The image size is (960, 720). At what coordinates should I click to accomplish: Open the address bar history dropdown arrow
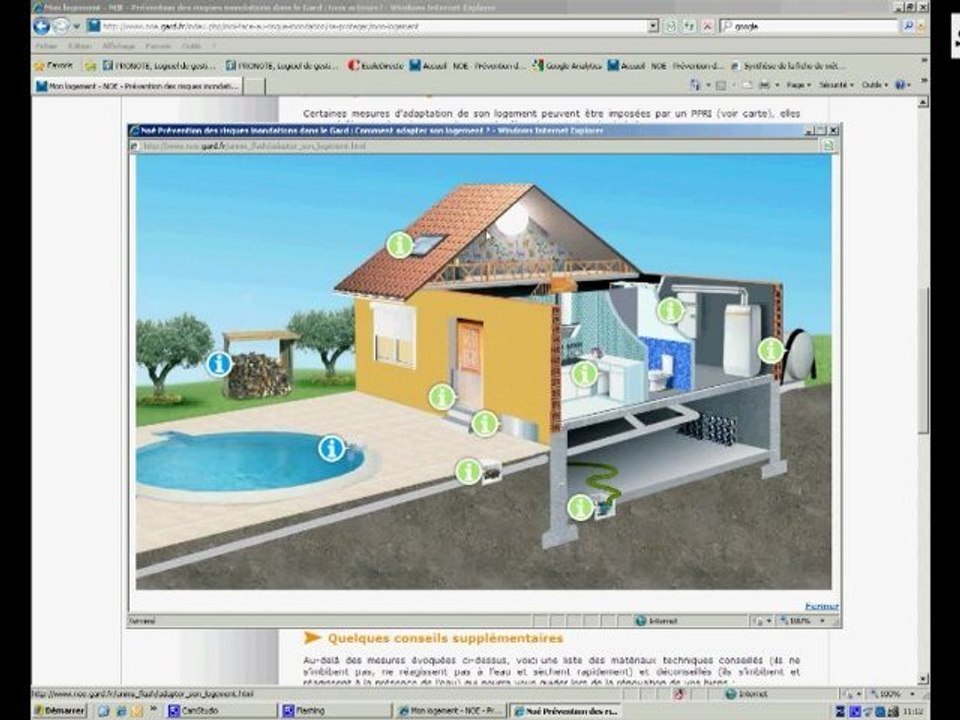click(x=653, y=26)
